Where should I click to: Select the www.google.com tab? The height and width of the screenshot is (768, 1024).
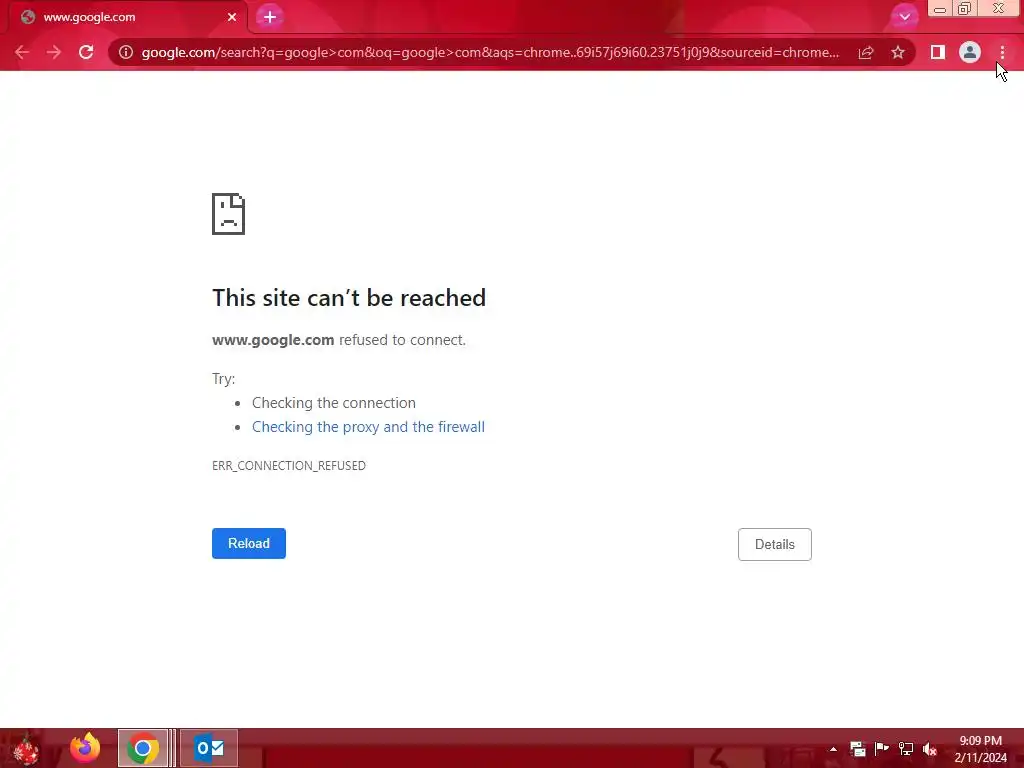point(127,17)
